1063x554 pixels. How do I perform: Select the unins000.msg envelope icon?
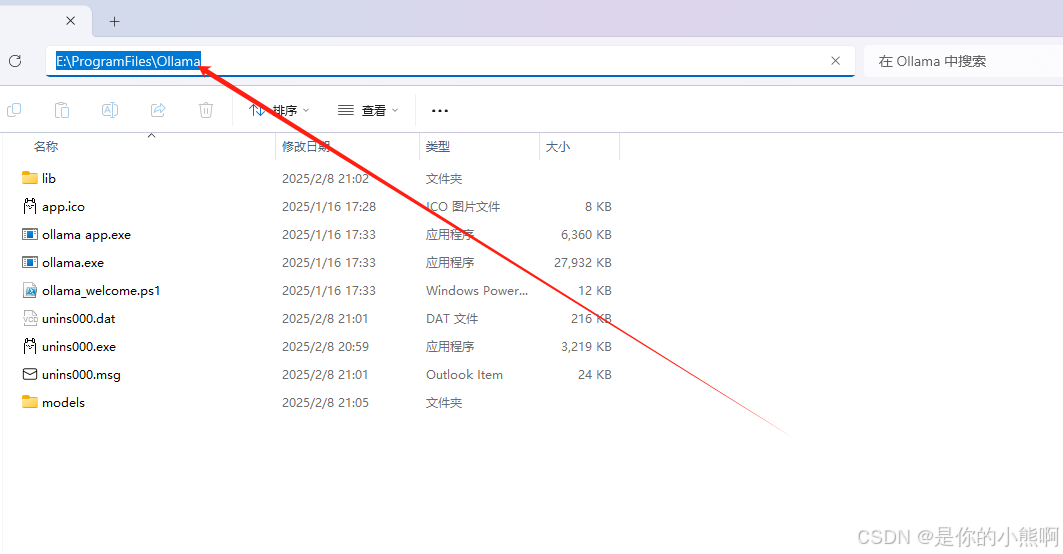click(30, 374)
